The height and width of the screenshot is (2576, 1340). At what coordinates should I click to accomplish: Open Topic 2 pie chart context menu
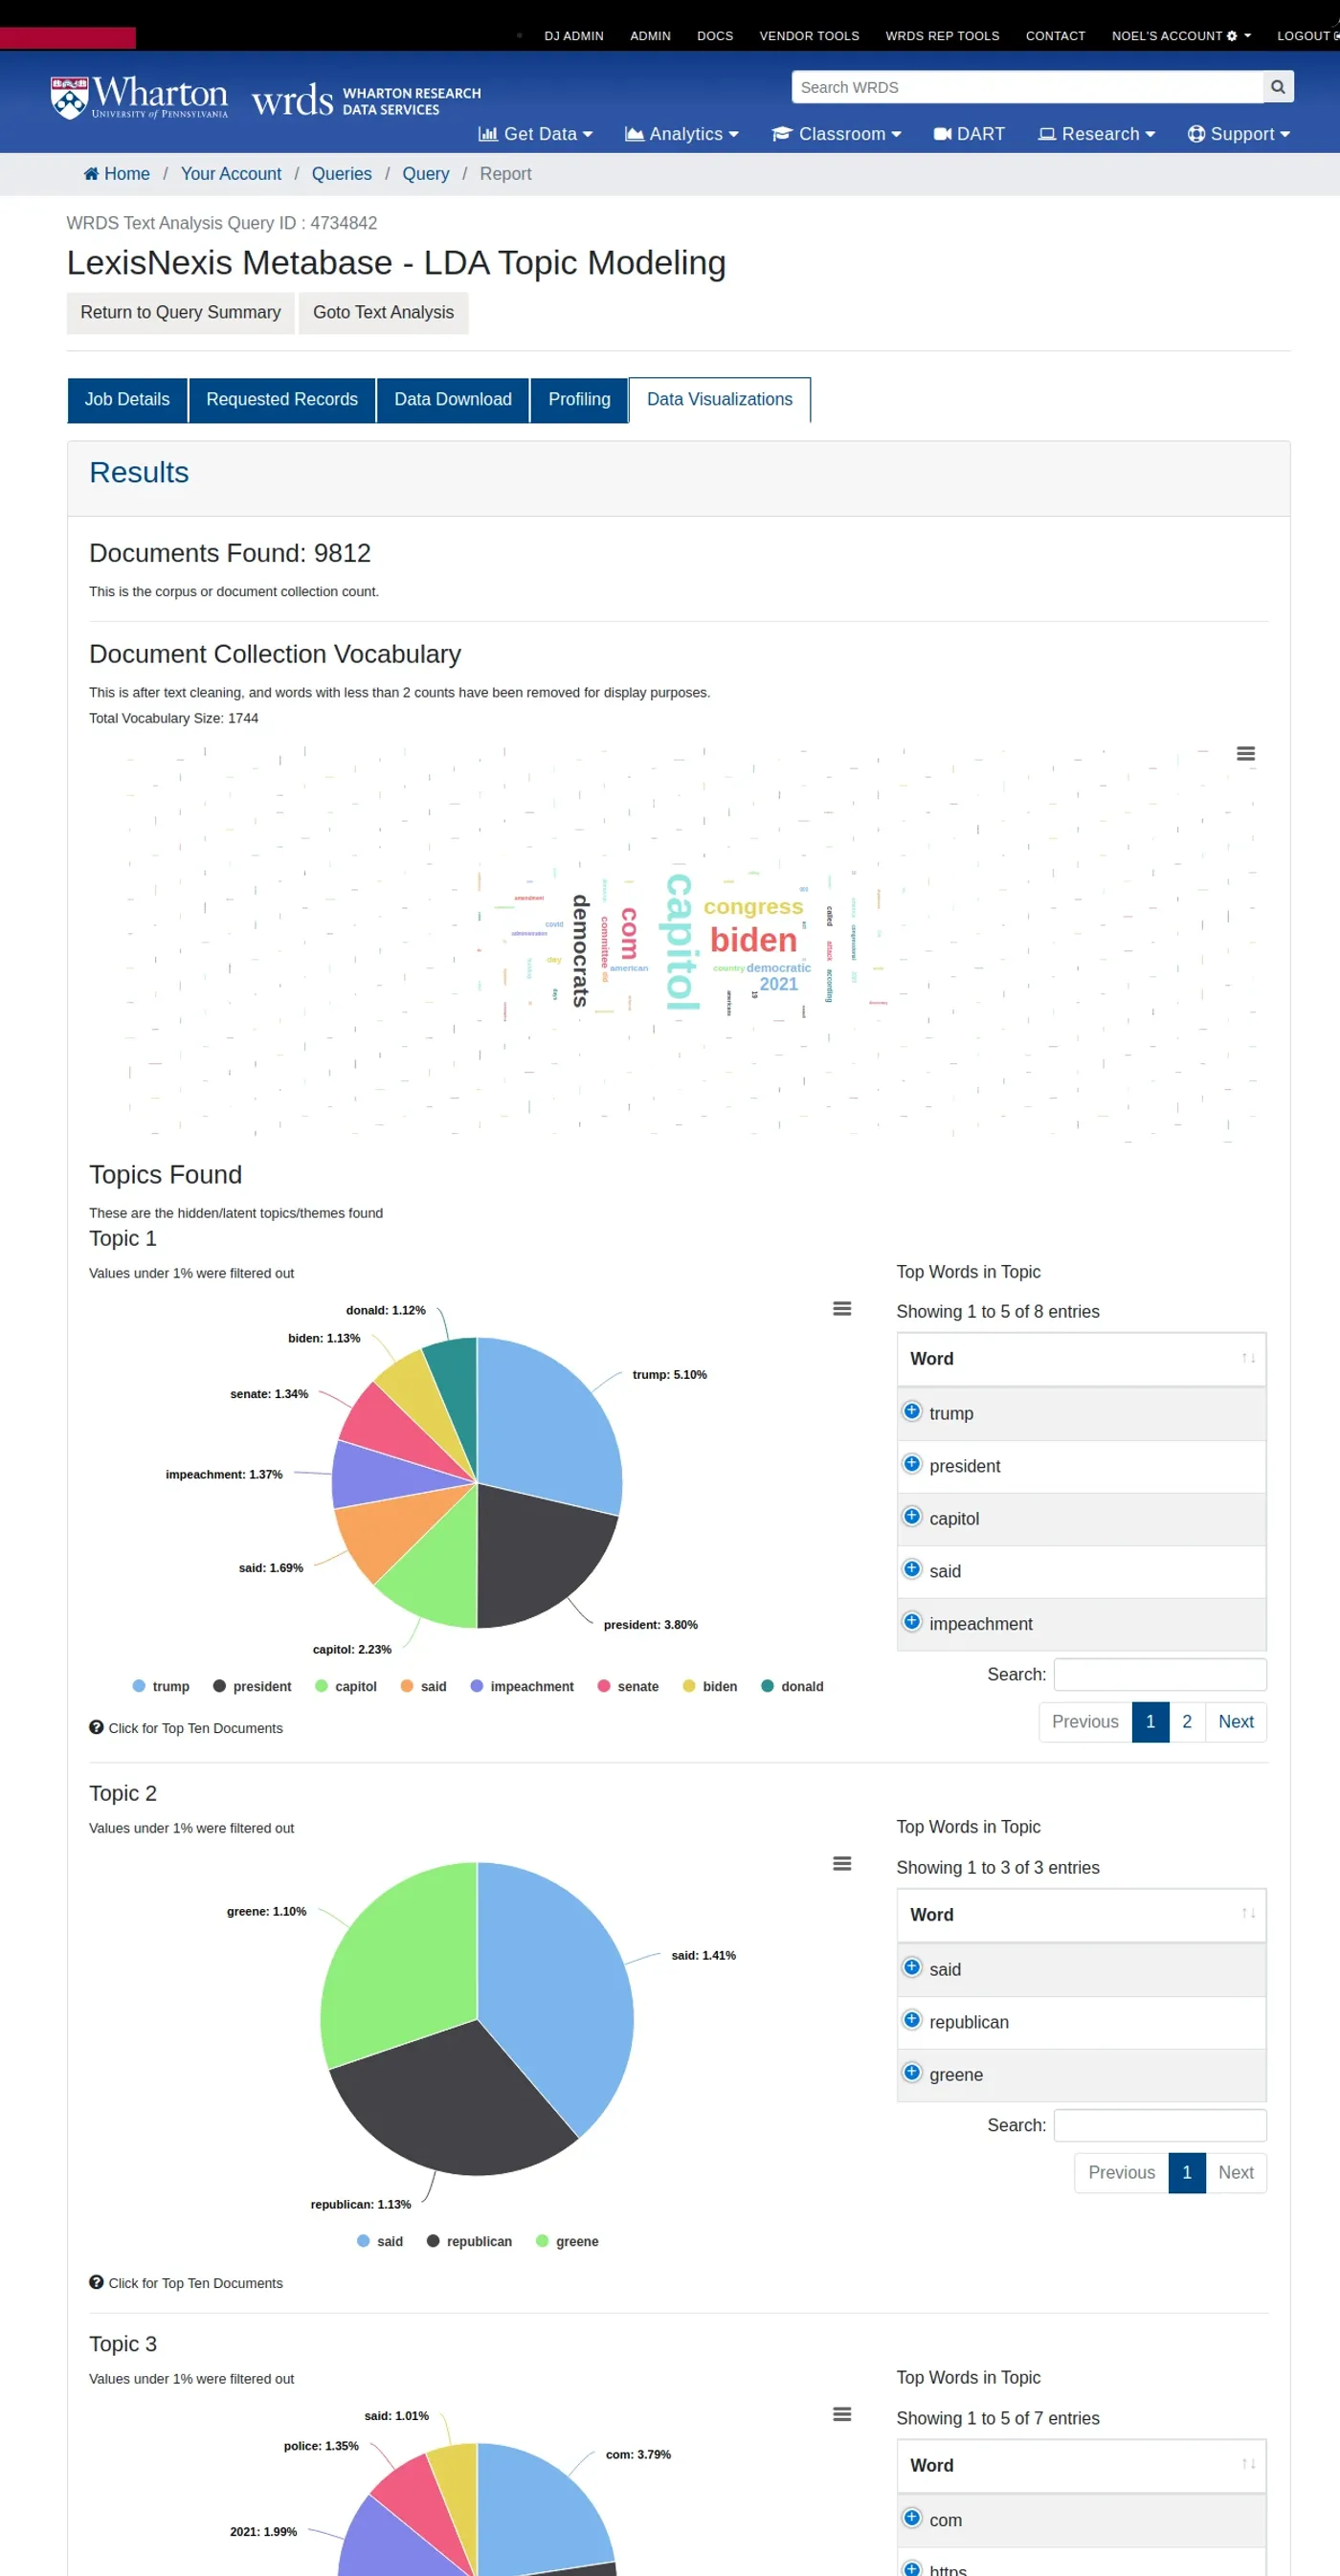click(x=842, y=1864)
